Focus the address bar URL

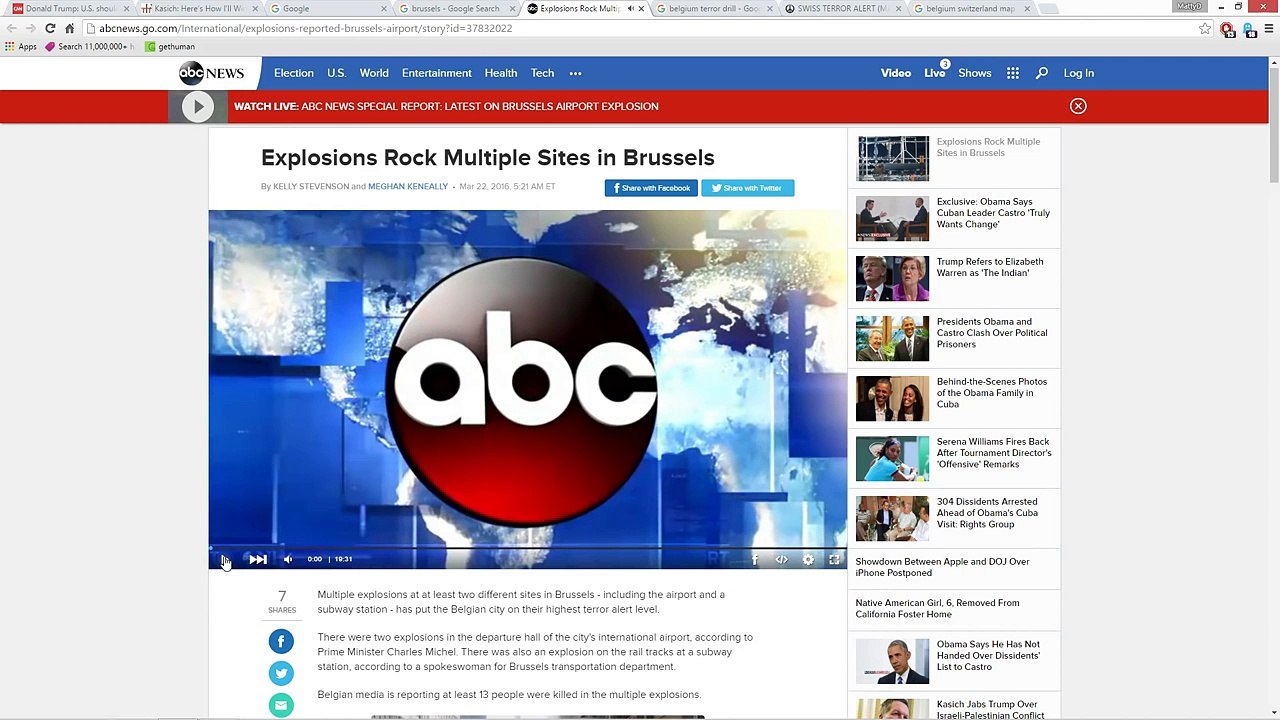[640, 28]
